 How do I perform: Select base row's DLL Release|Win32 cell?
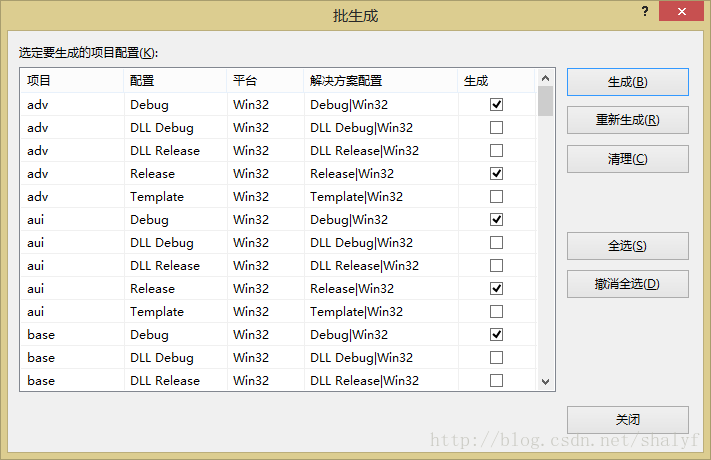point(381,381)
